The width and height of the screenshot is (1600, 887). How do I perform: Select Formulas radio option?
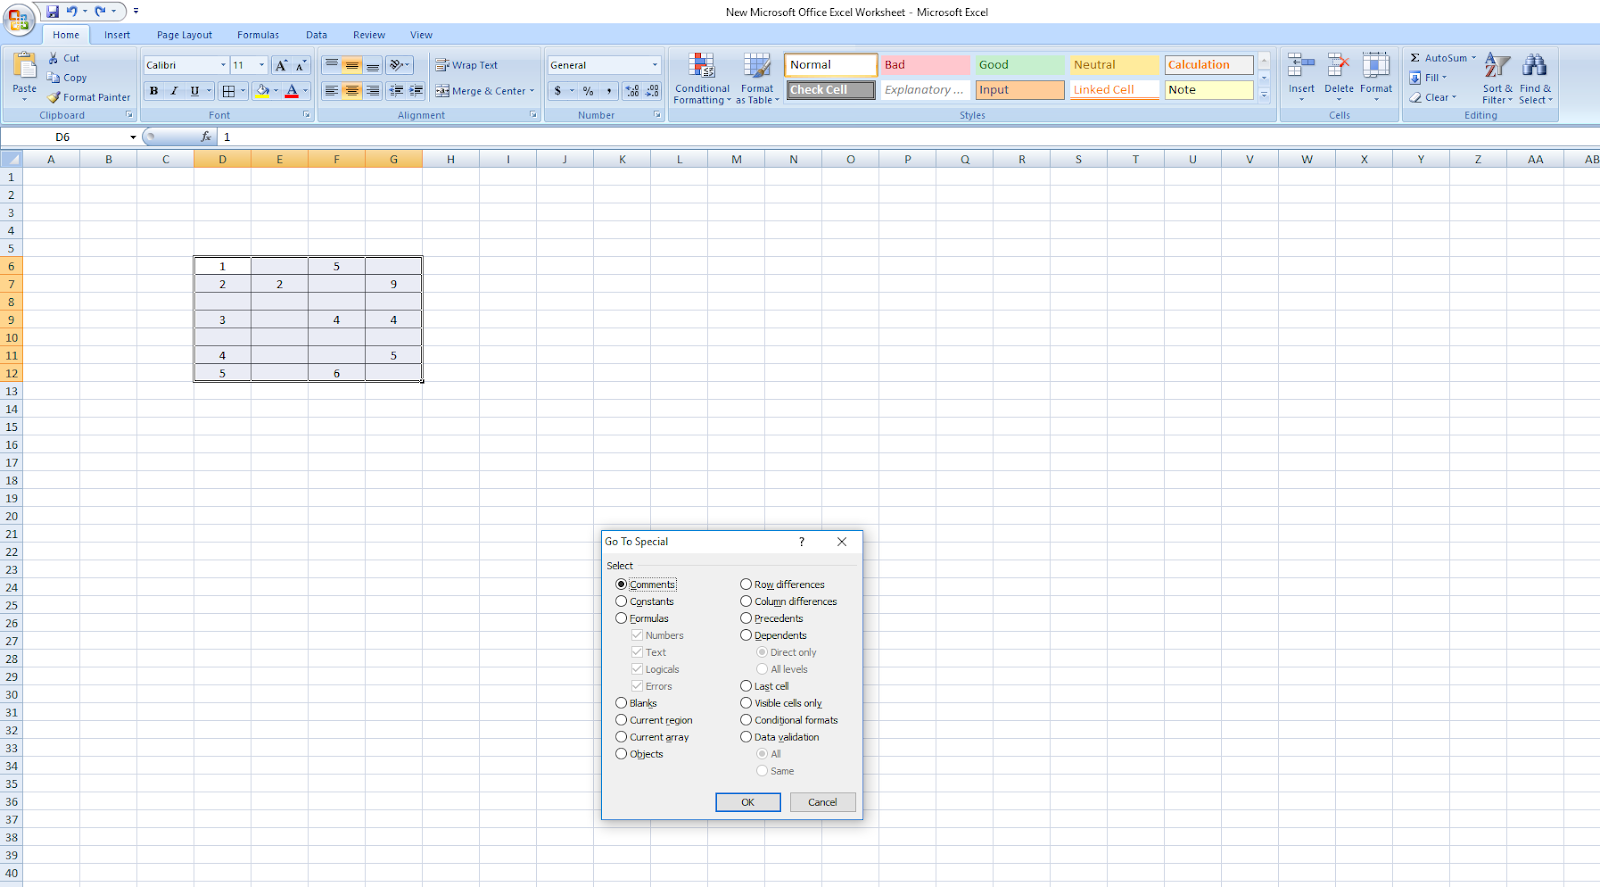(x=621, y=618)
